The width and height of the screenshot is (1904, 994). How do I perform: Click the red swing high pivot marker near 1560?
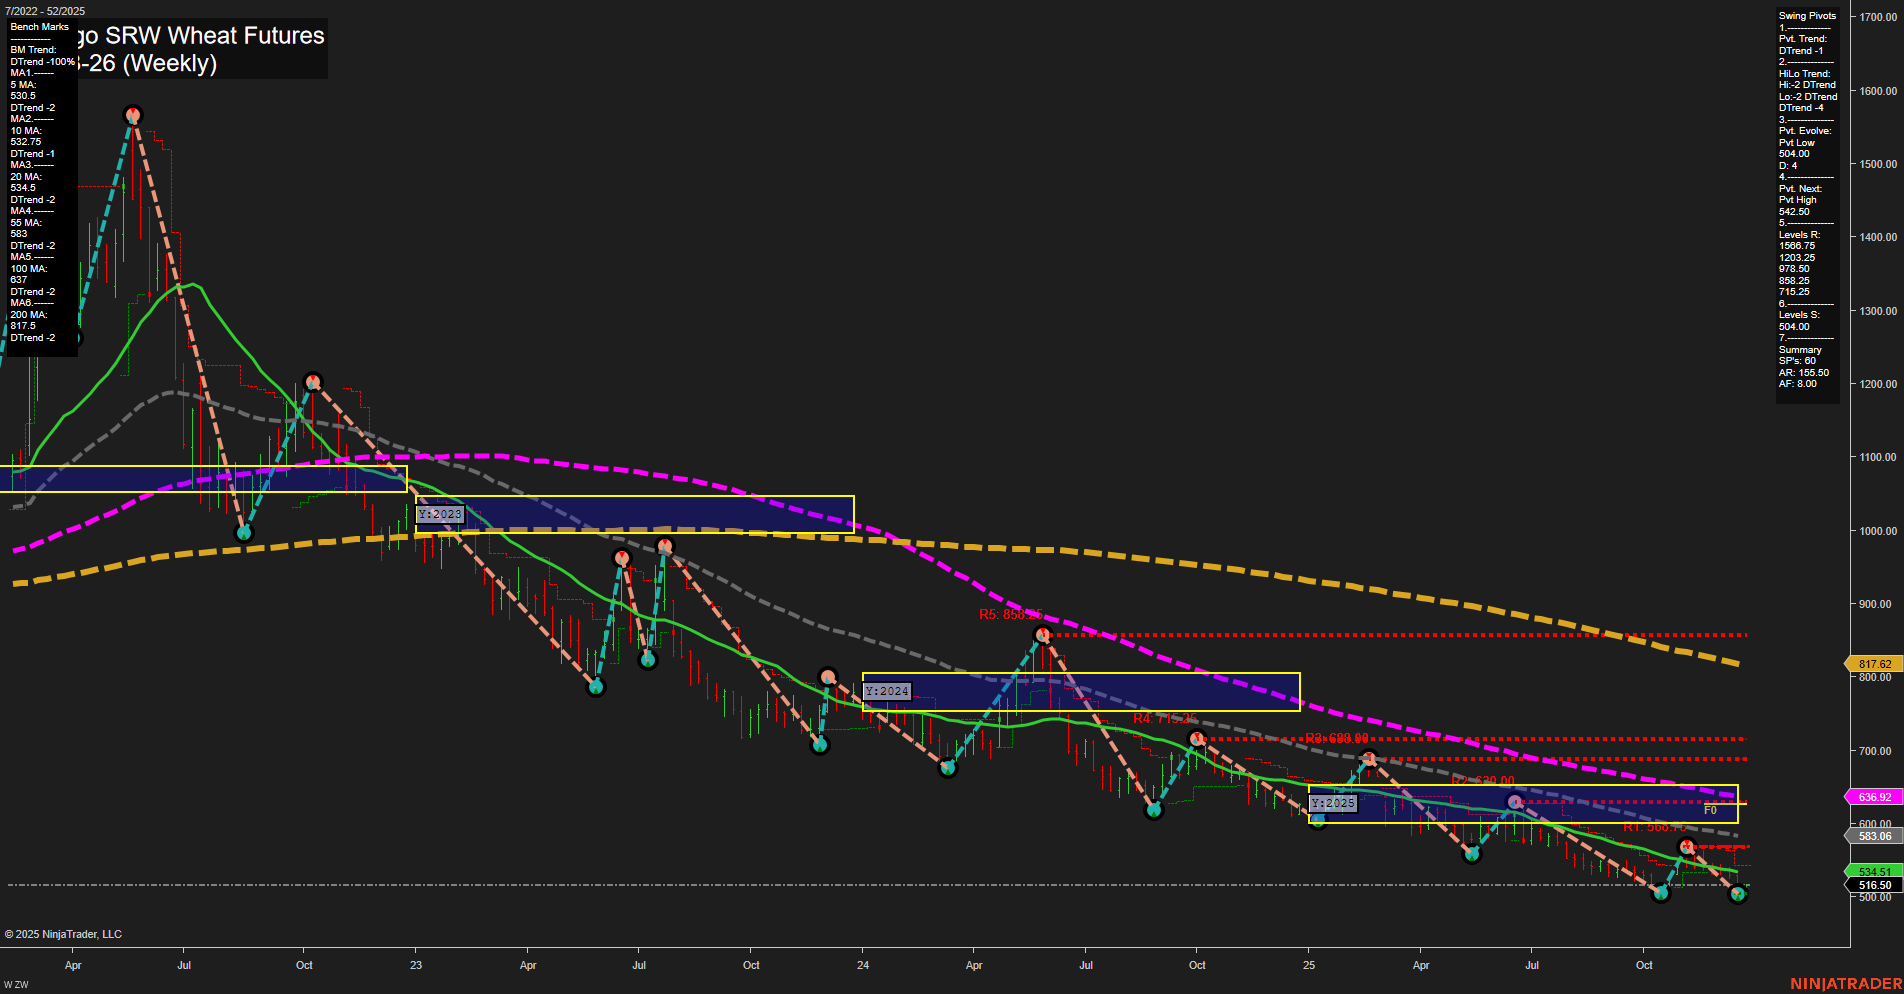tap(133, 114)
